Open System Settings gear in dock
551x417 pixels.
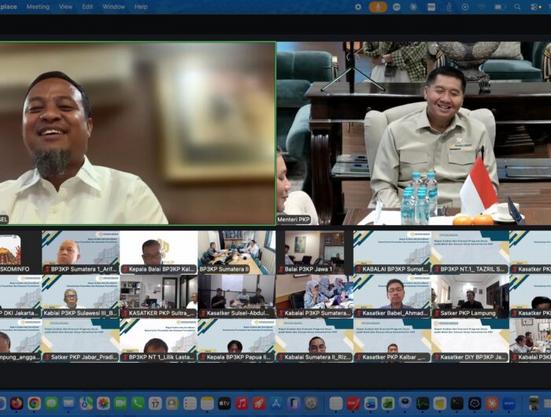point(311,403)
